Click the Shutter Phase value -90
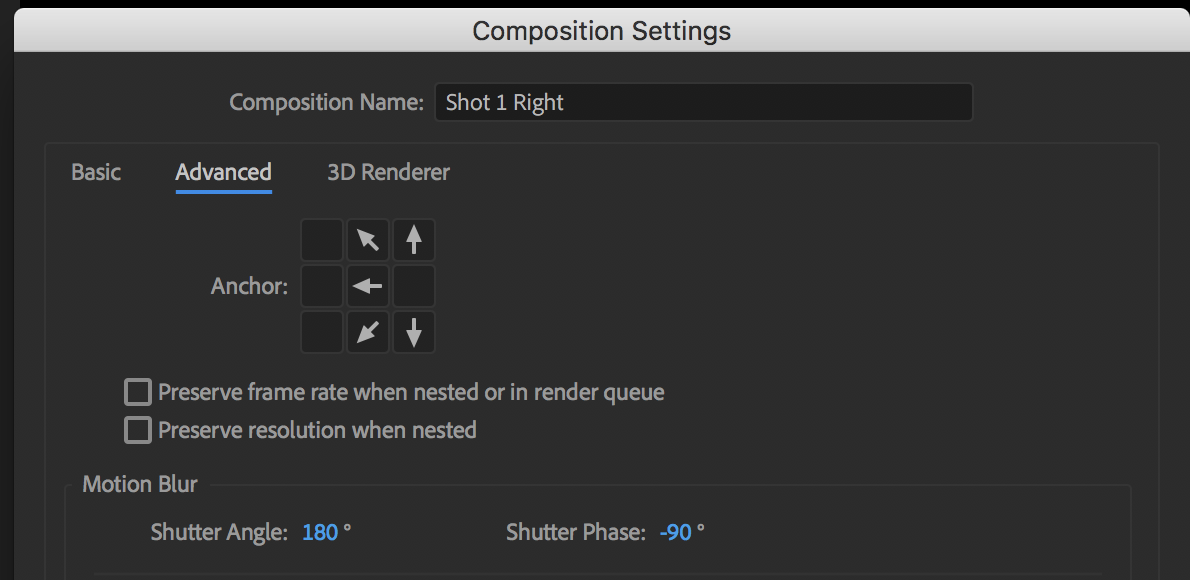 click(x=676, y=532)
